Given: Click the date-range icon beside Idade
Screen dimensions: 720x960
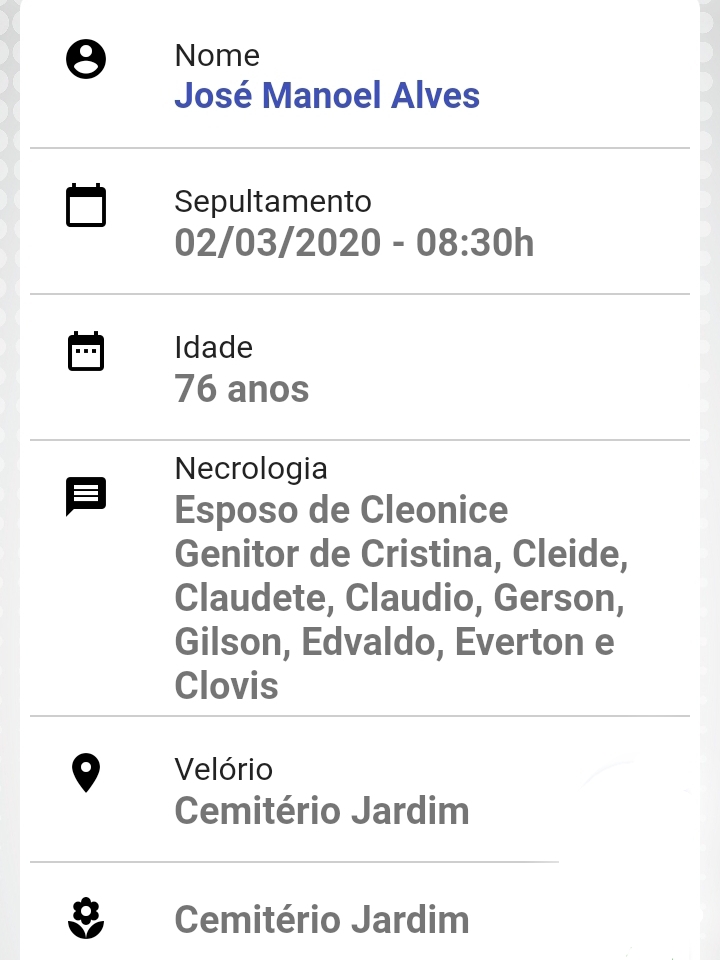Looking at the screenshot, I should 86,351.
